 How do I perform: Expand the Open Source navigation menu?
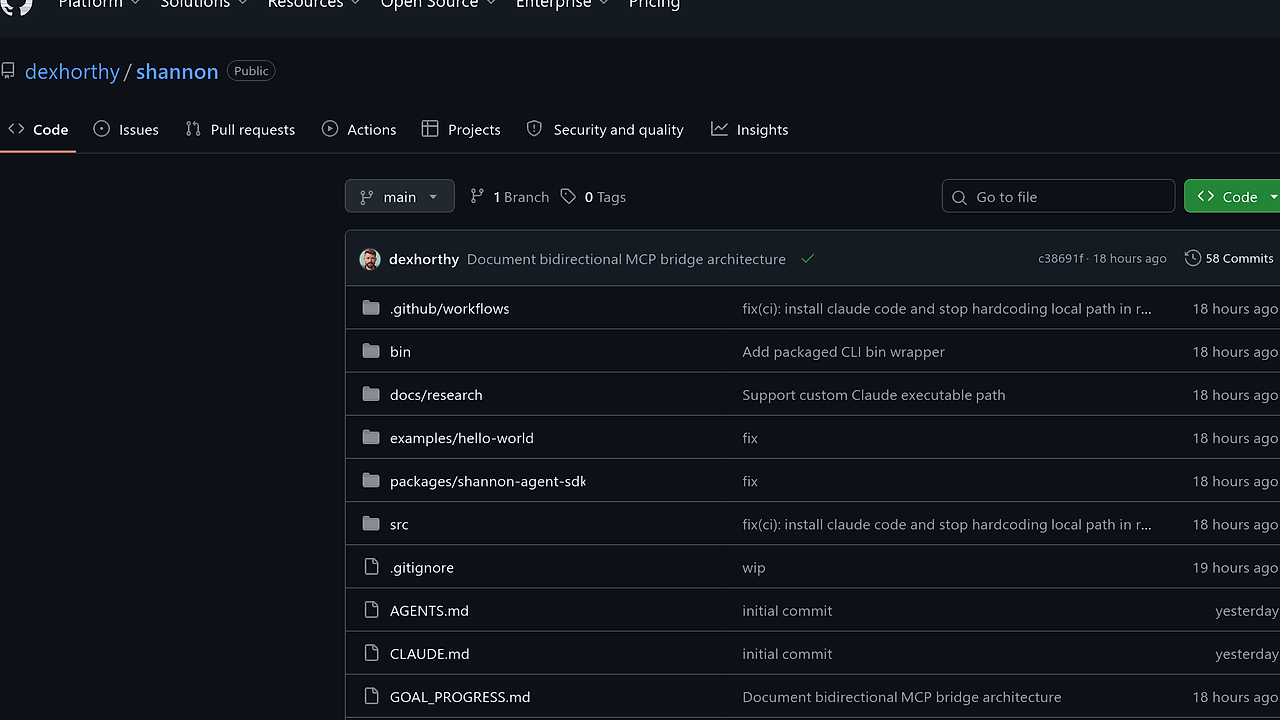[439, 5]
